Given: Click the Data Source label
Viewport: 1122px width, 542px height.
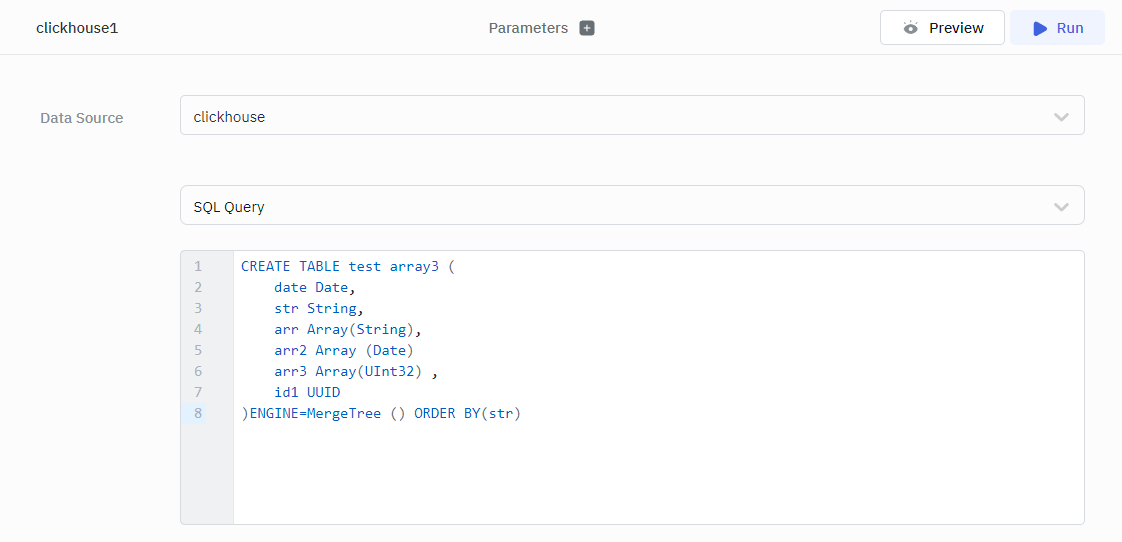Looking at the screenshot, I should click(82, 118).
